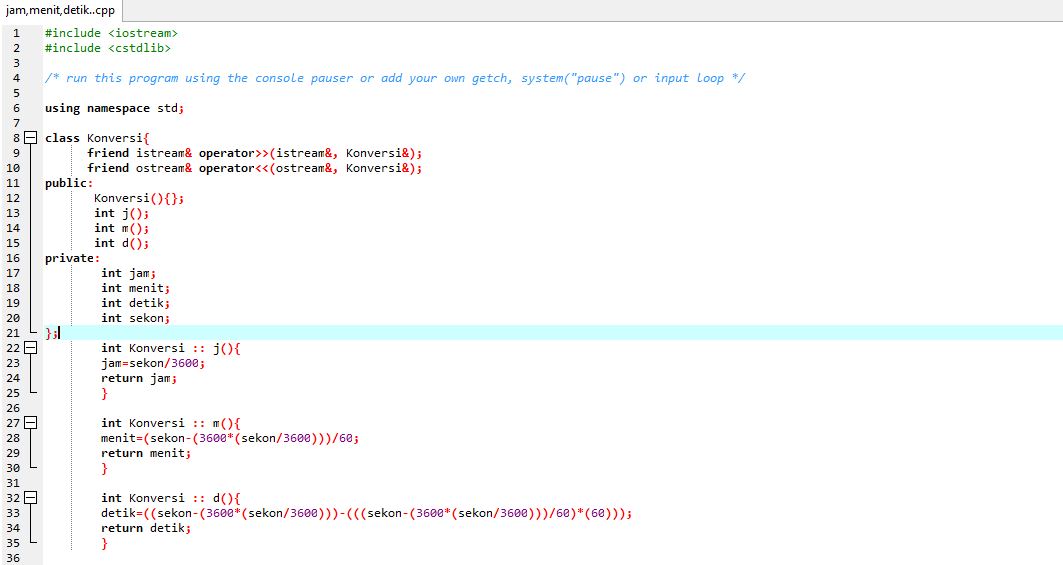The image size is (1063, 565).
Task: Click the 'int d();' declaration
Action: (121, 243)
